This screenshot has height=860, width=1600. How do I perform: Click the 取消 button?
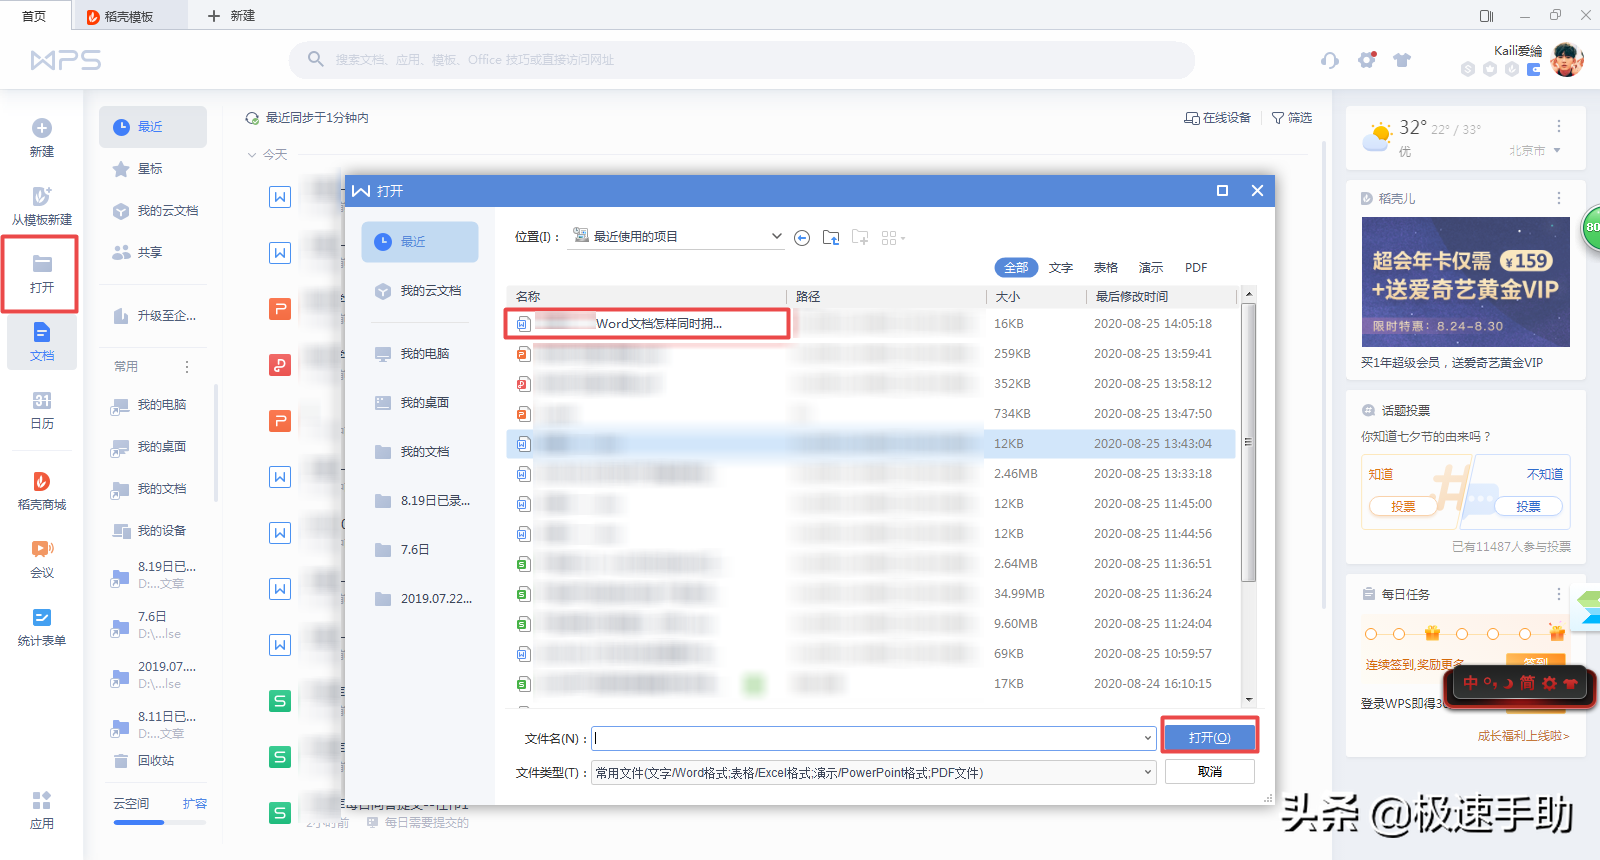1210,772
